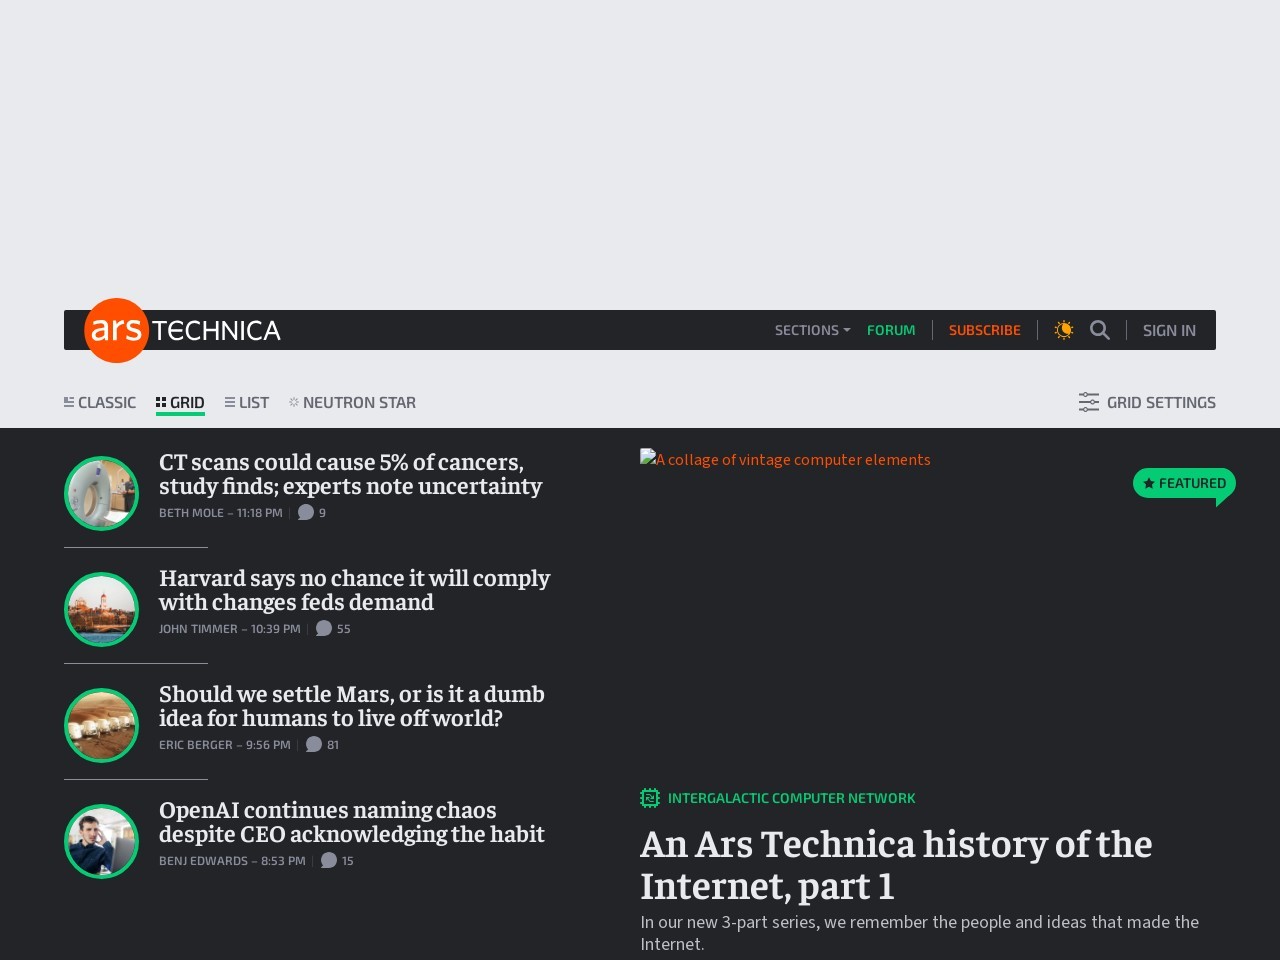Click Sign In
The height and width of the screenshot is (960, 1280).
1169,330
